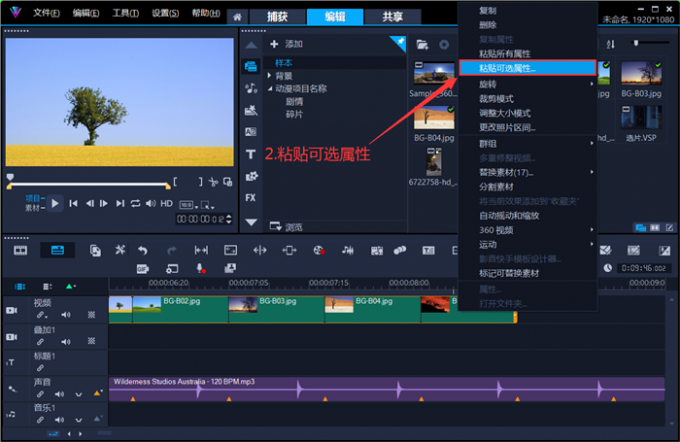
Task: Jump to the start of the preview
Action: click(x=73, y=203)
